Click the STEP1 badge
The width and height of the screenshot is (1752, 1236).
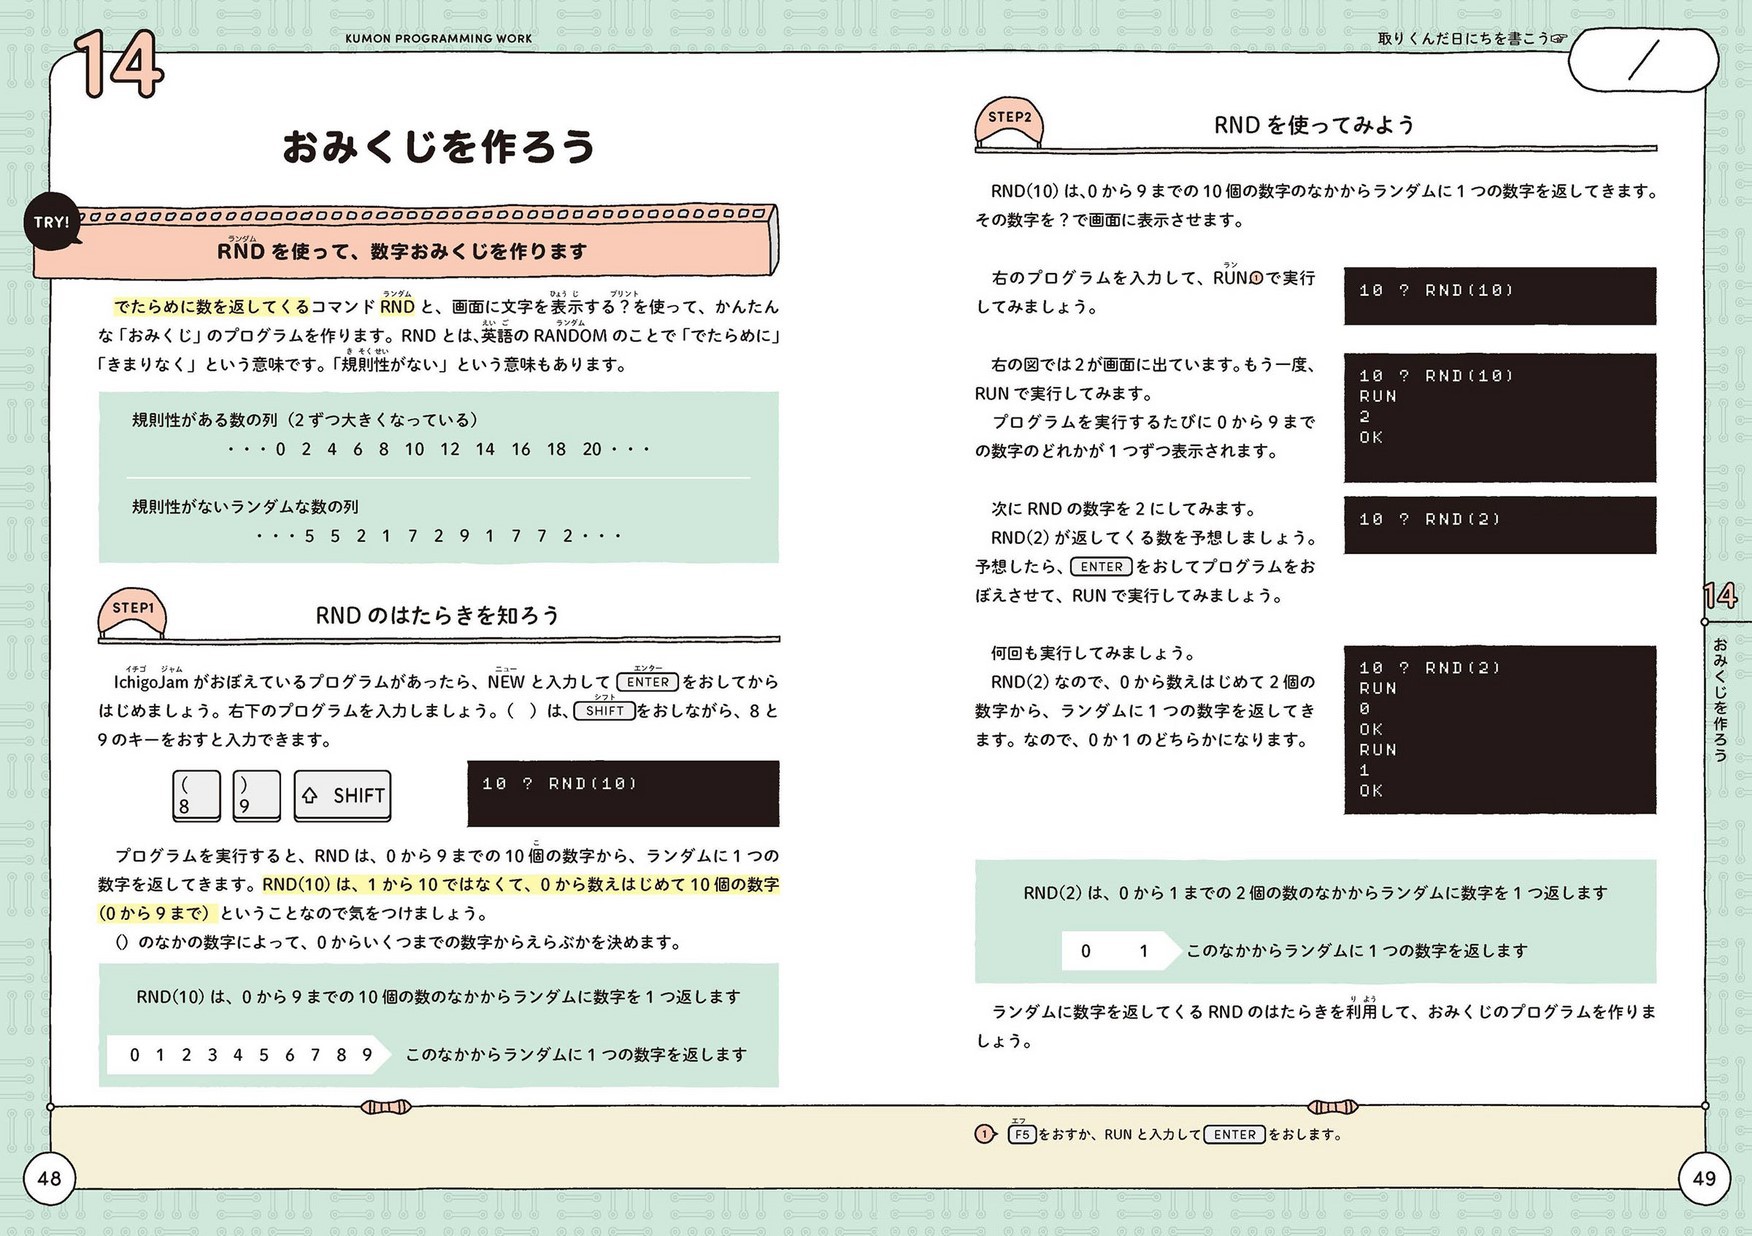pos(132,612)
